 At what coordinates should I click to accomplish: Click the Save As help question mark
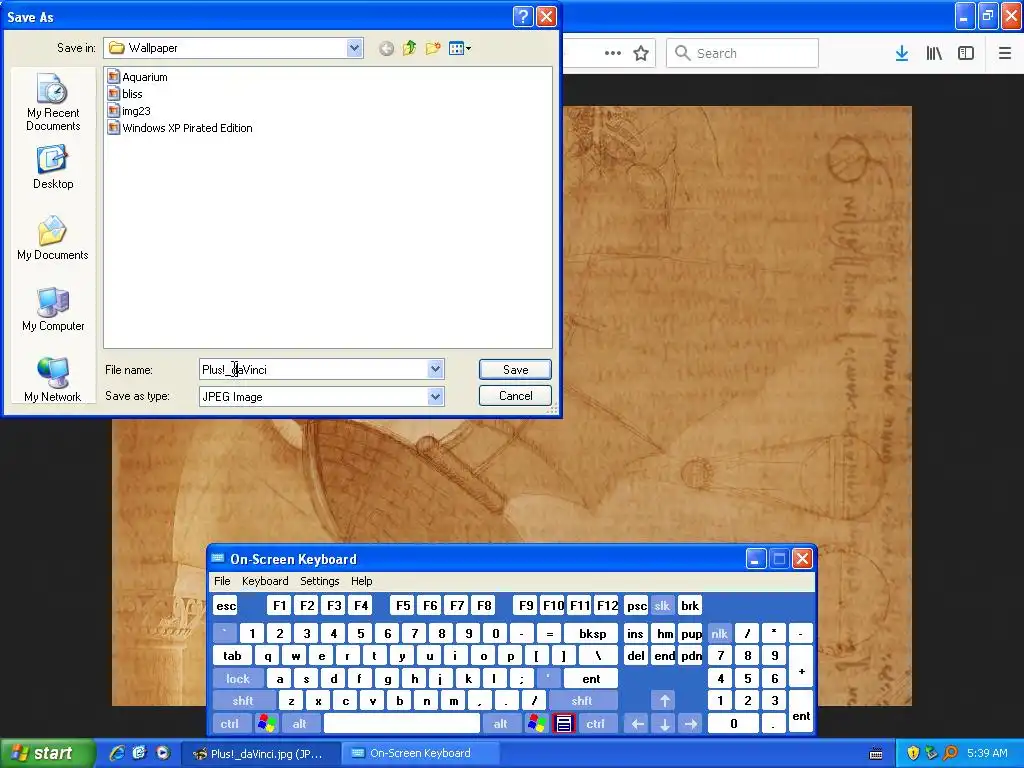point(523,16)
